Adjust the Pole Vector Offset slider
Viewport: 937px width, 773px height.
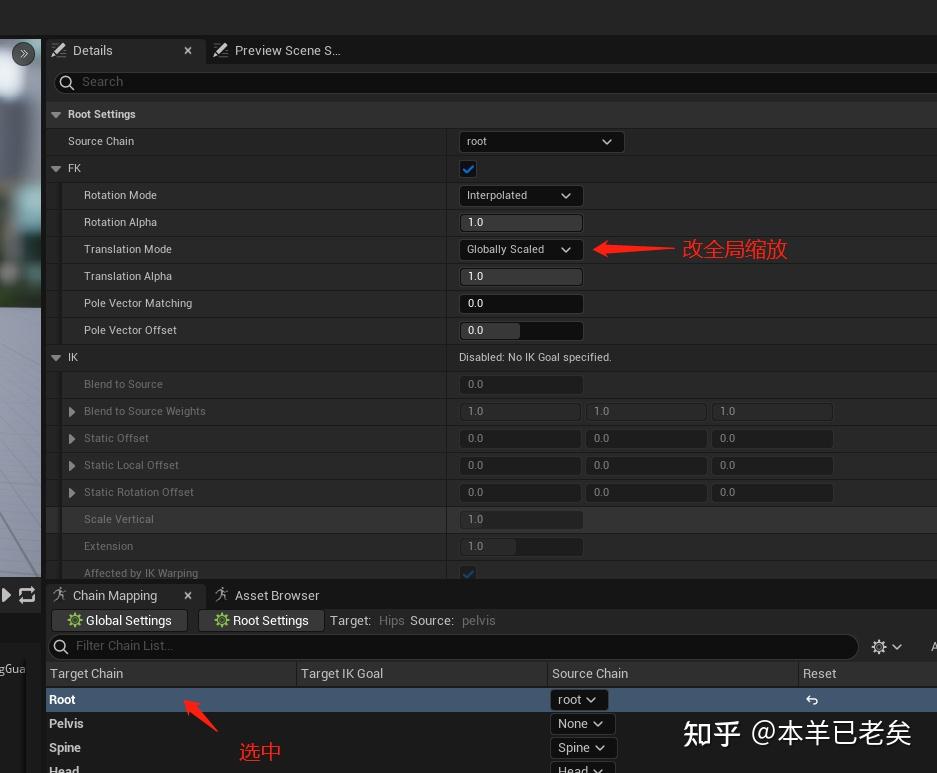[x=520, y=330]
